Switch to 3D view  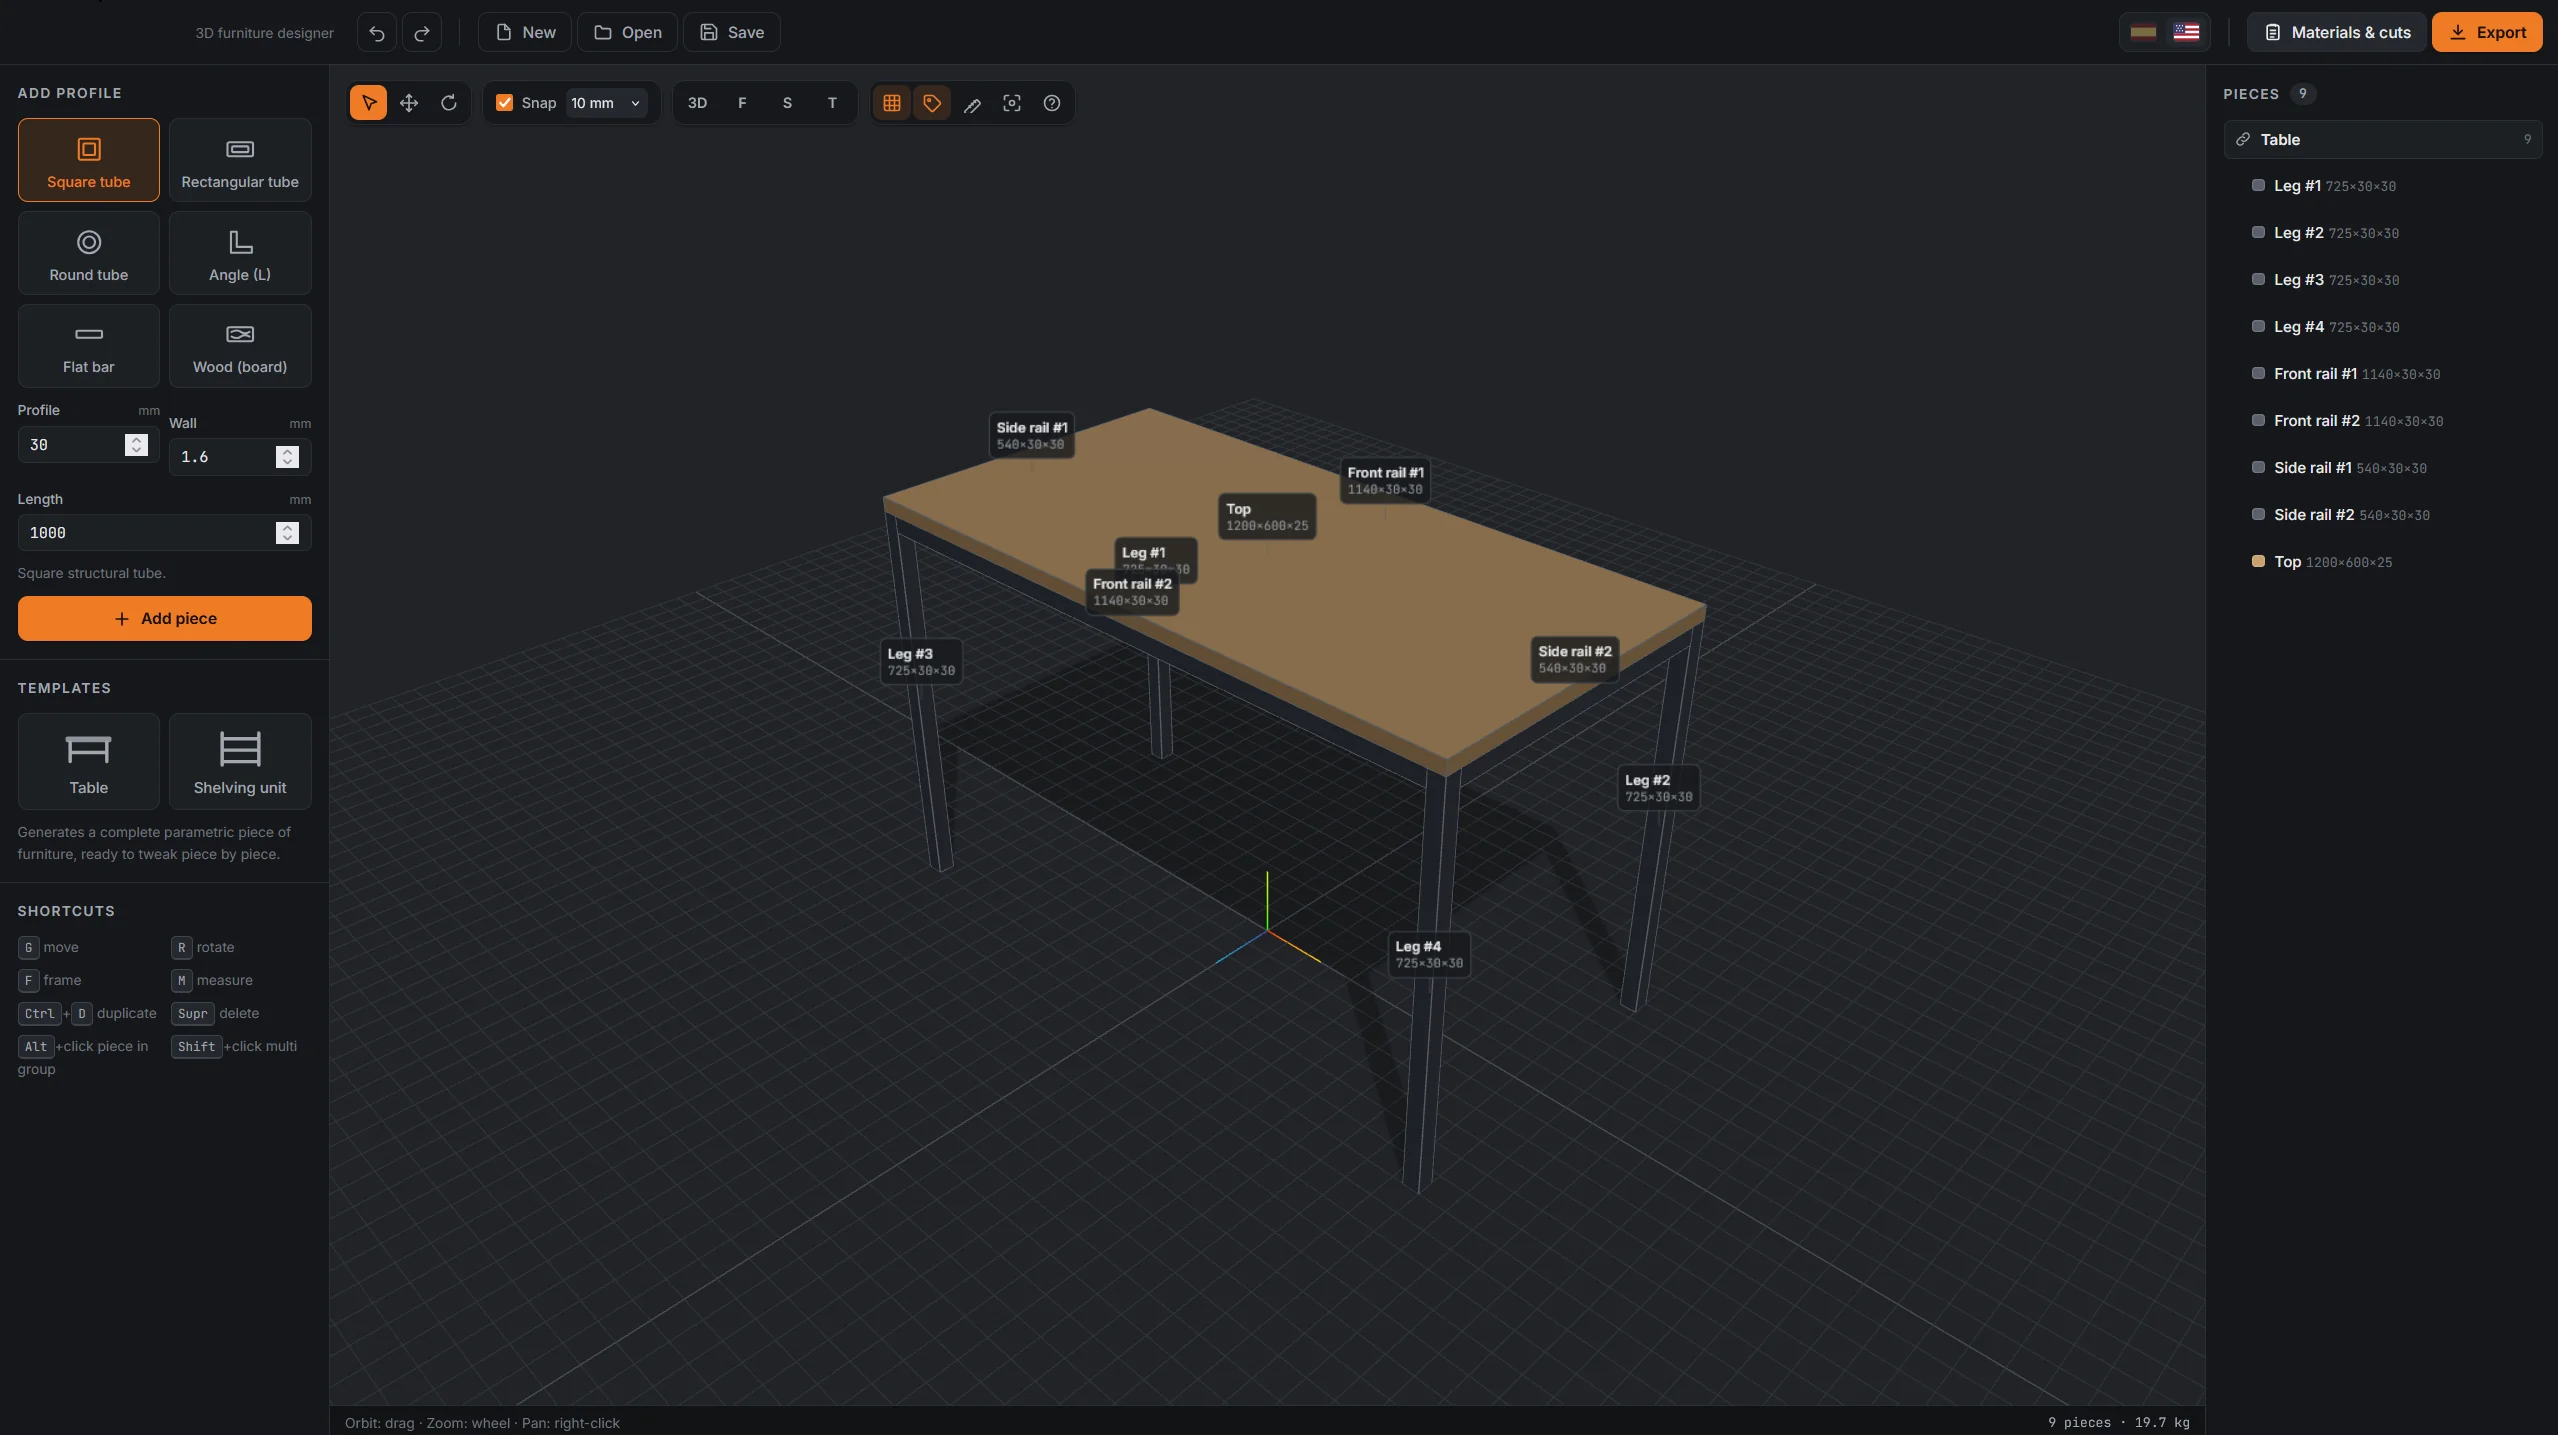pyautogui.click(x=698, y=103)
